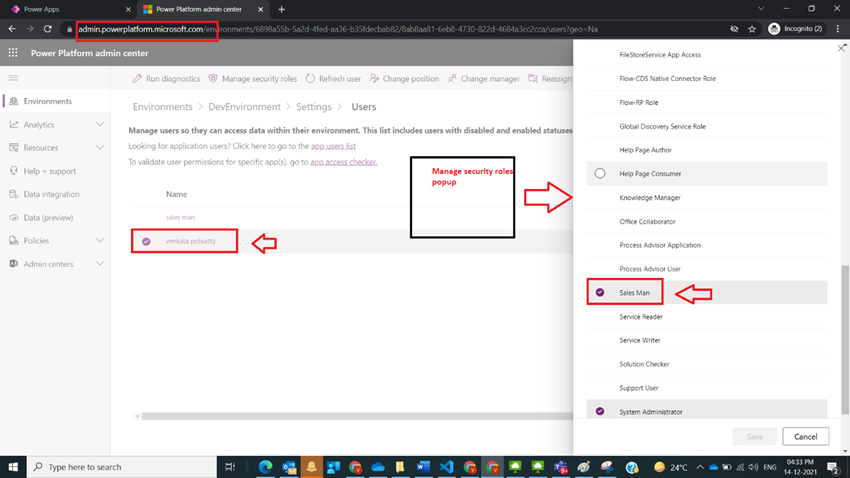
Task: Select the Office Collaborator role row
Action: 707,222
